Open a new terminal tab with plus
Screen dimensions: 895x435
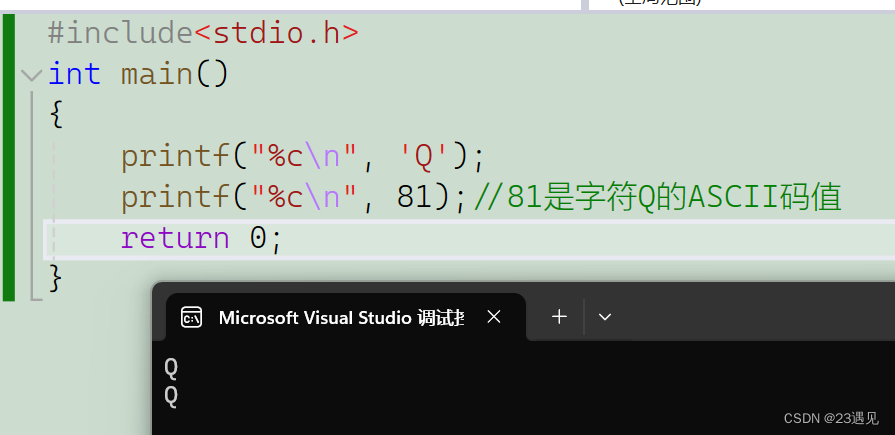click(x=559, y=317)
